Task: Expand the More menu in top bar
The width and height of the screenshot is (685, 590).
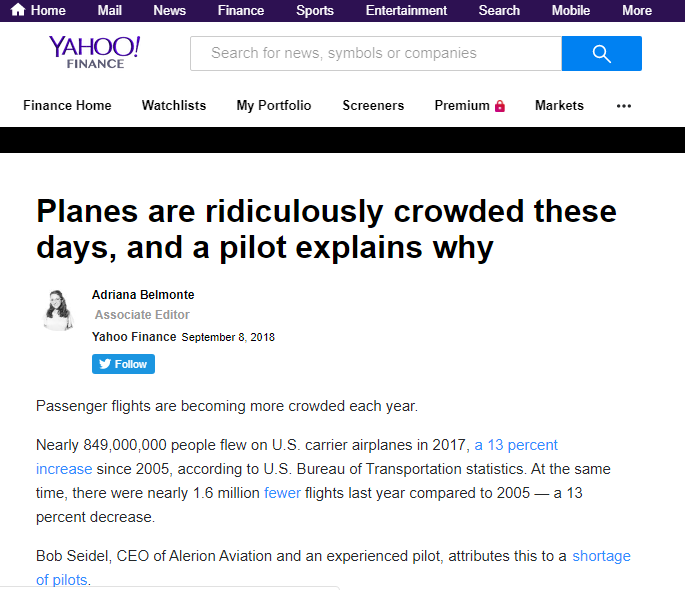Action: tap(637, 10)
